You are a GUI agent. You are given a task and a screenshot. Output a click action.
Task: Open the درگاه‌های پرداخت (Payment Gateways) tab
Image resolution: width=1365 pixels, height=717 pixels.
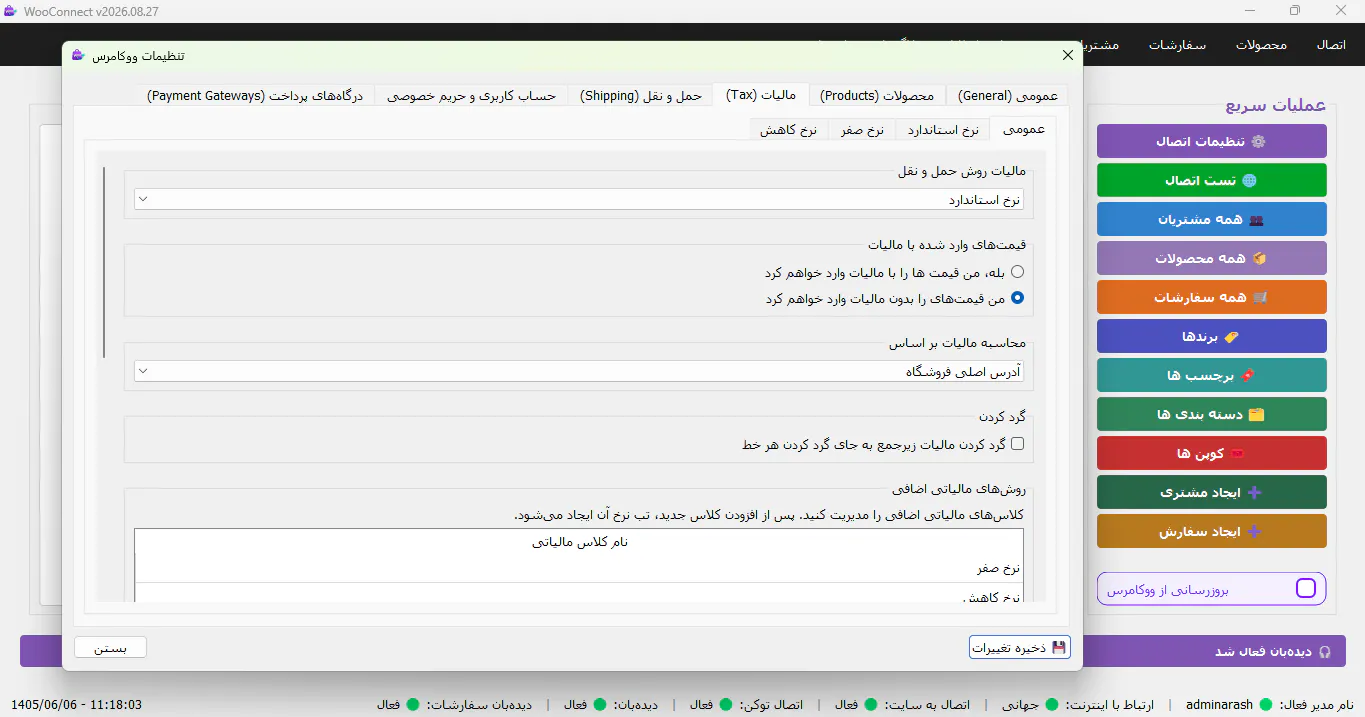pos(255,95)
